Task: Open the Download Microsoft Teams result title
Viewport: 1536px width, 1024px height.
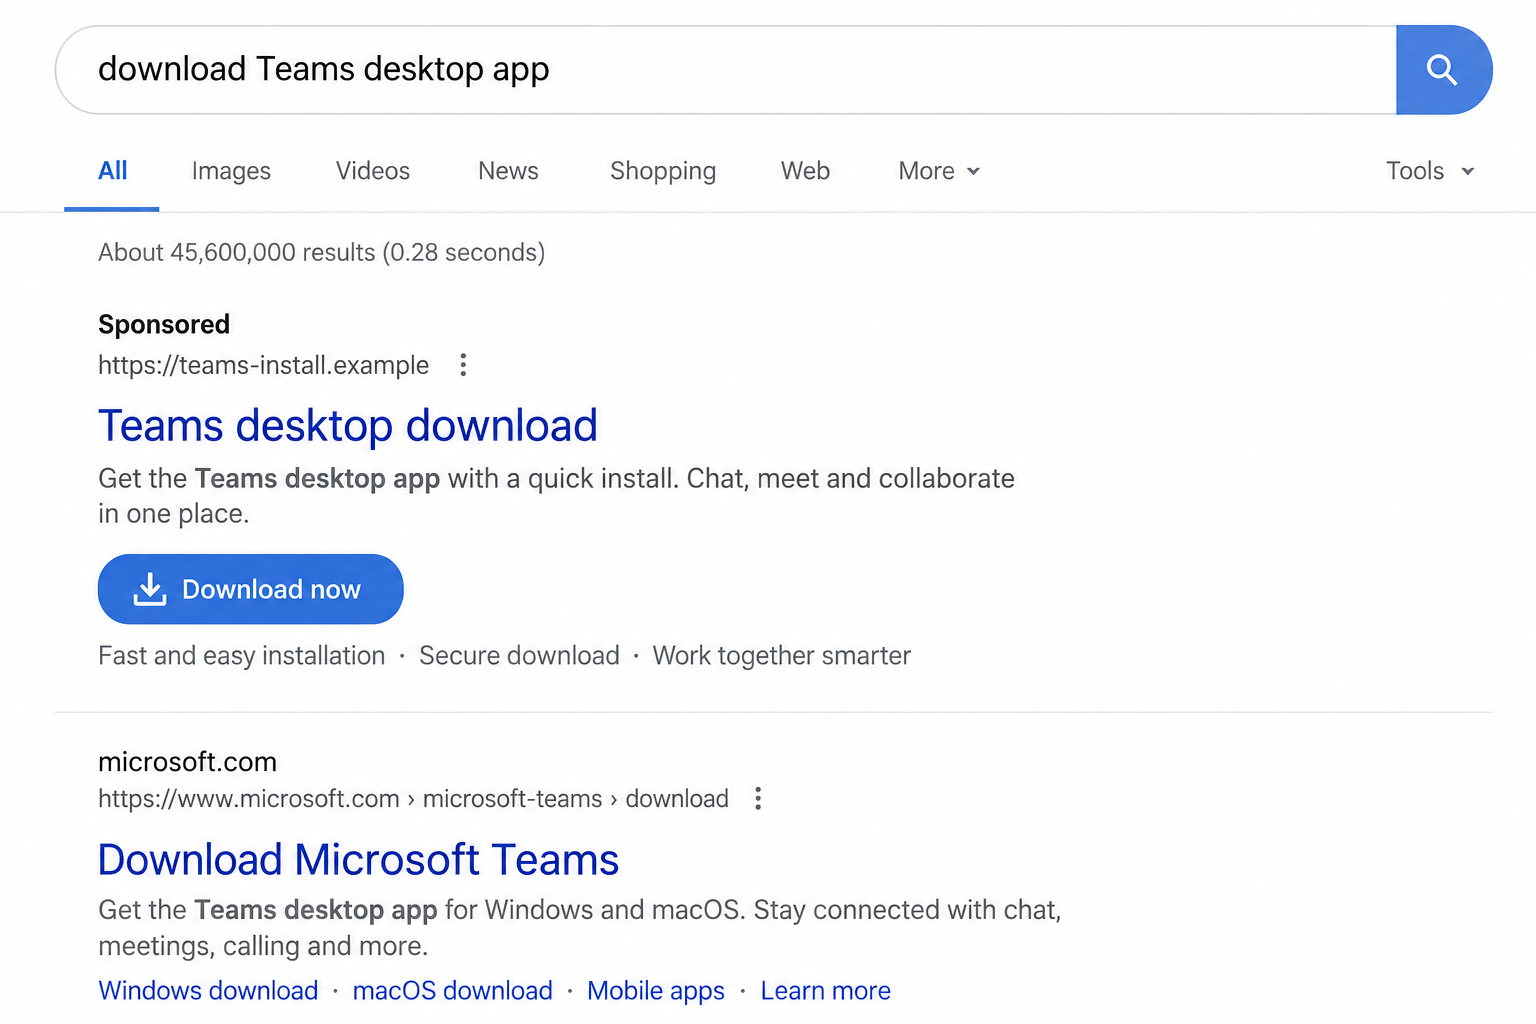Action: coord(359,860)
